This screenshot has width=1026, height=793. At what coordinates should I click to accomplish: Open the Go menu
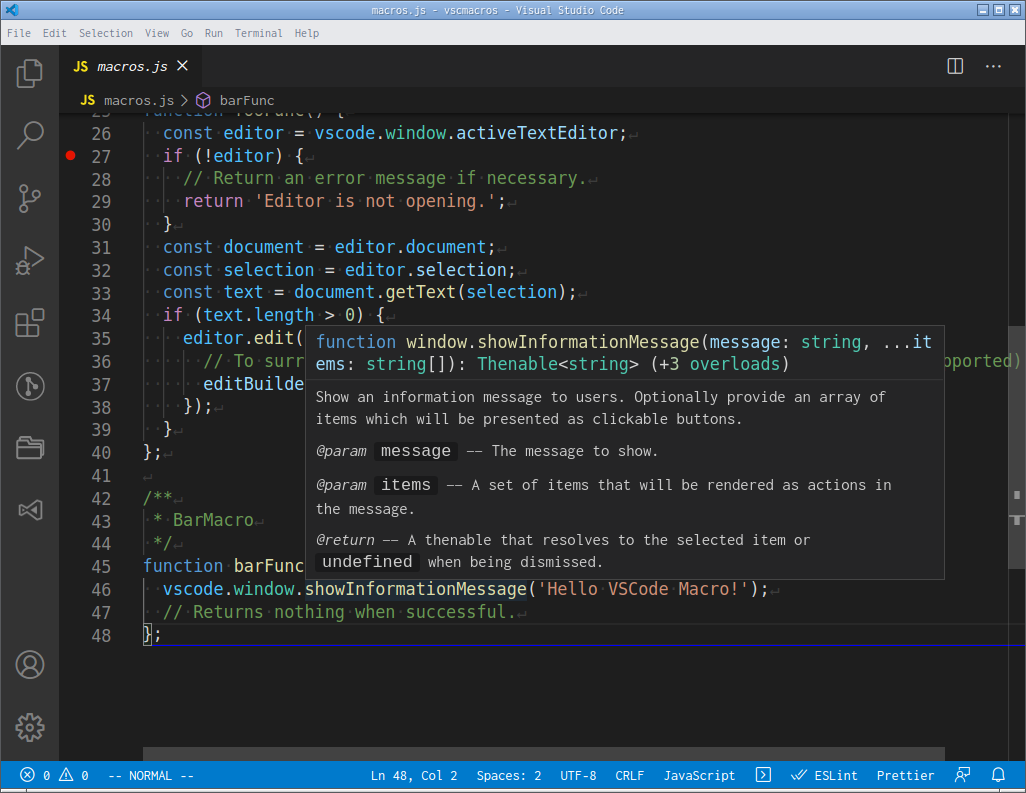[x=186, y=33]
